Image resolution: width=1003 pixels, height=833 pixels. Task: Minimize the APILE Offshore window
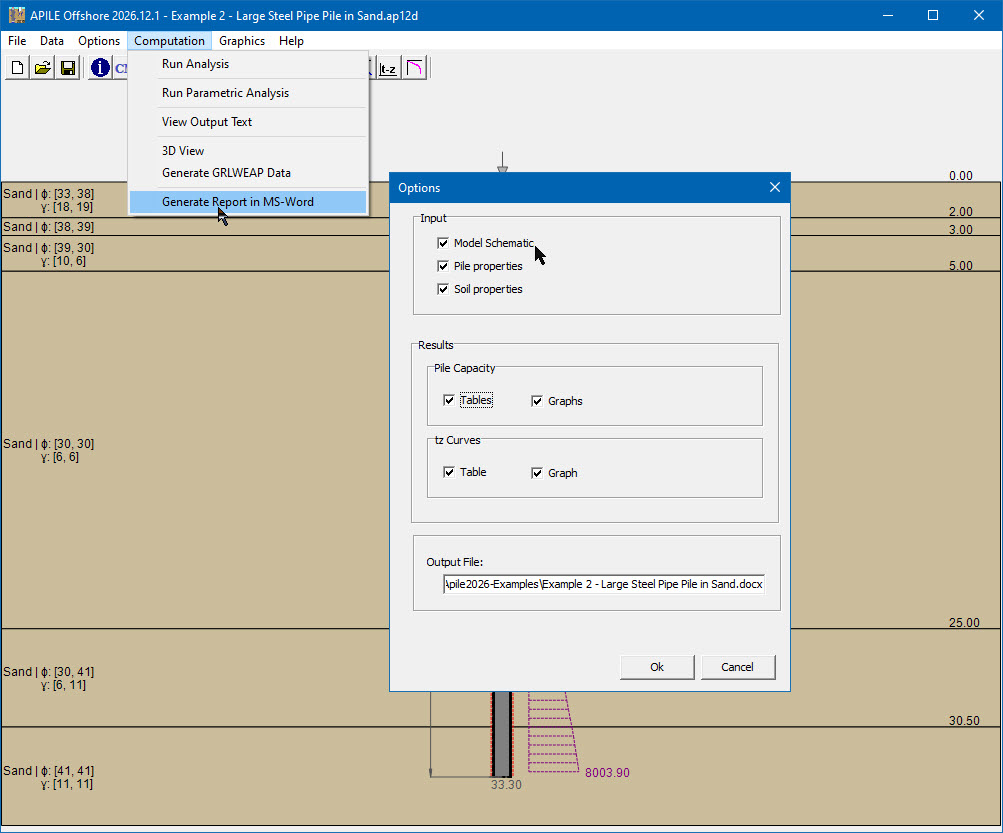[888, 15]
